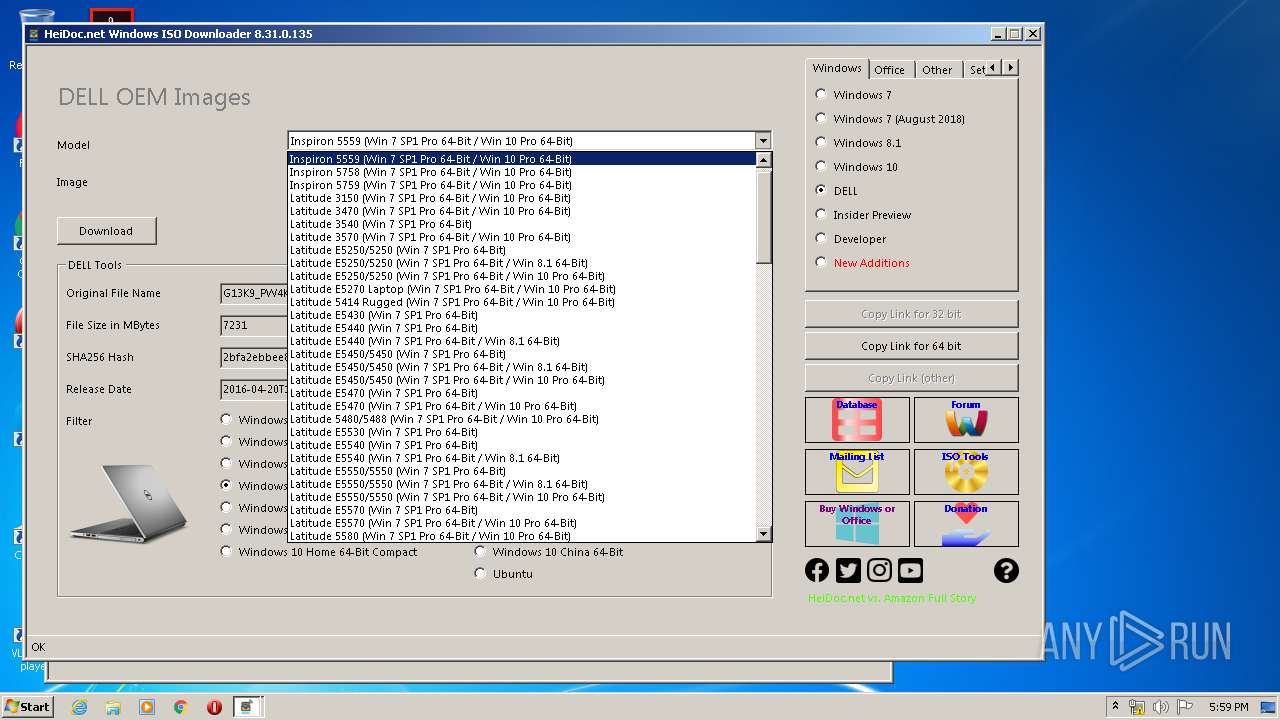Open Internet Explorer from the taskbar
Image resolution: width=1280 pixels, height=720 pixels.
pos(79,707)
